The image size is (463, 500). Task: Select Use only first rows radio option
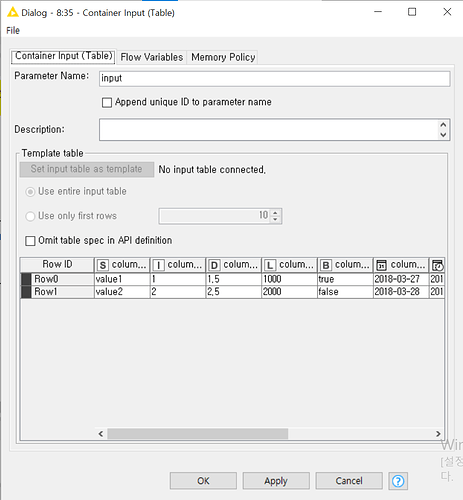(x=30, y=216)
